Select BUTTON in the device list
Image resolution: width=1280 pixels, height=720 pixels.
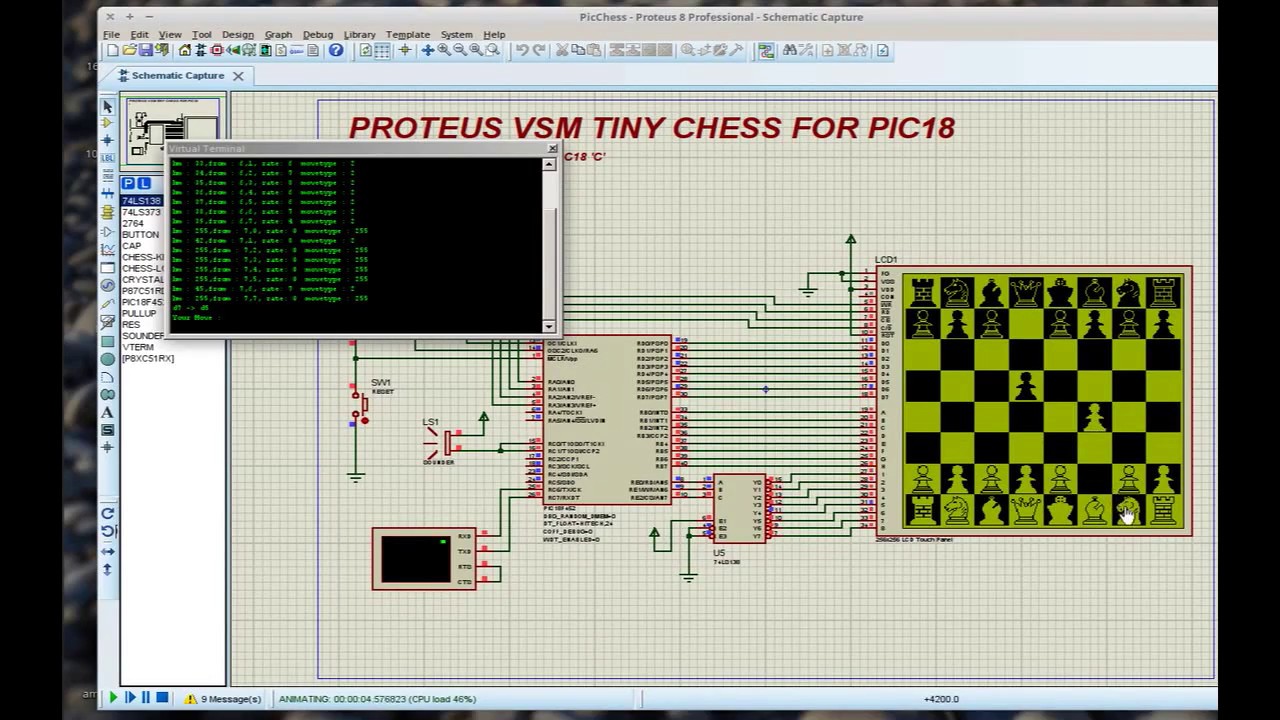140,234
